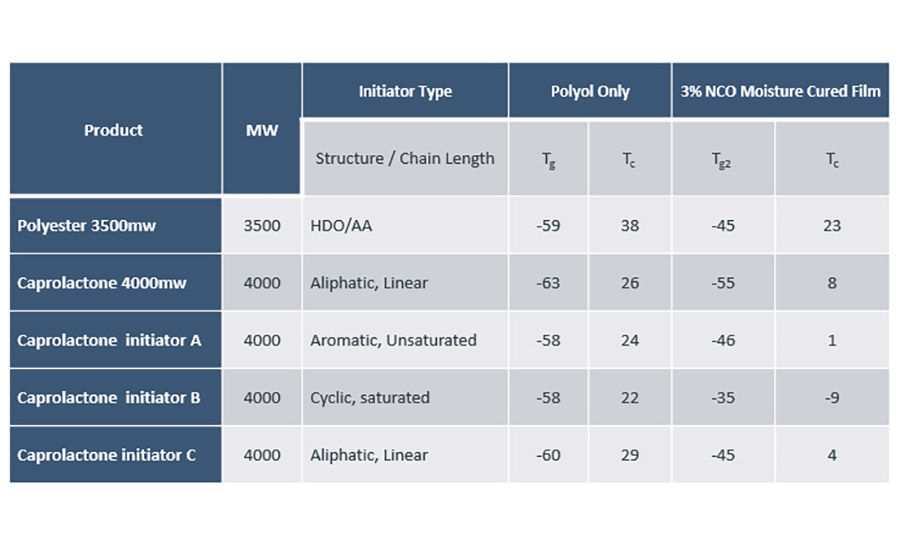Click the -35 Tg2 value cell

722,397
